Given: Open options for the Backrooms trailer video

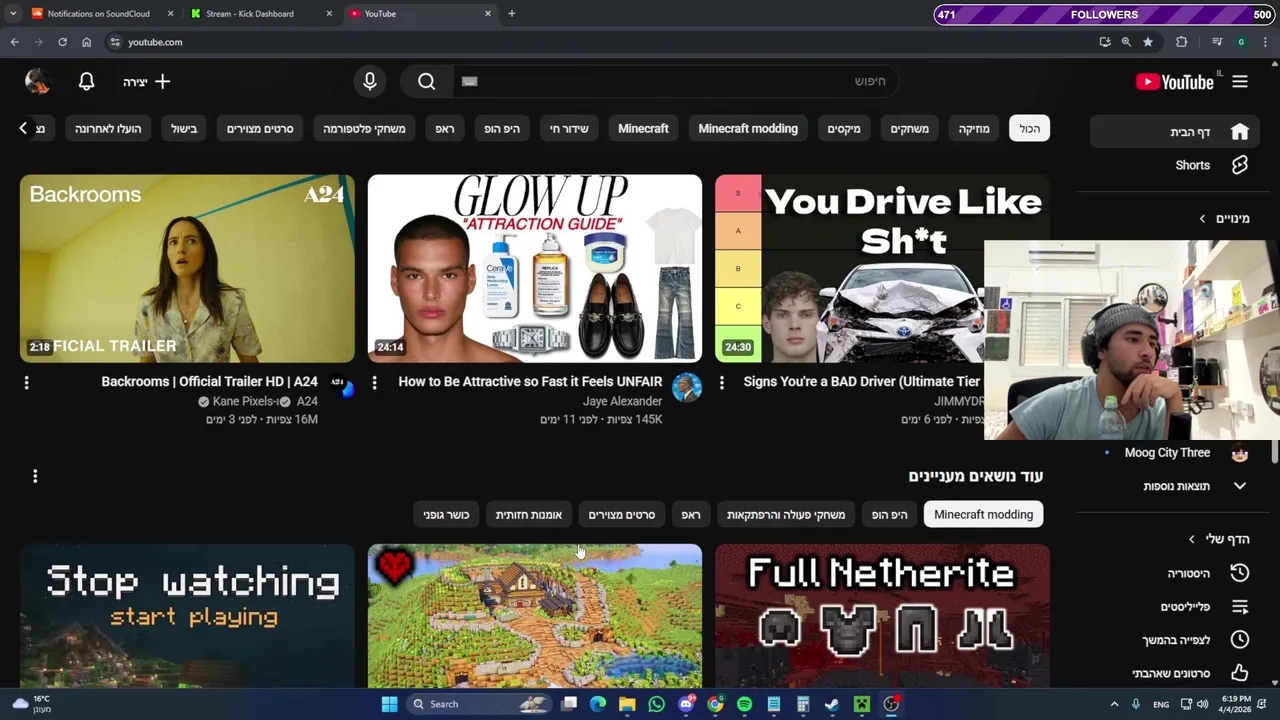Looking at the screenshot, I should [x=27, y=382].
